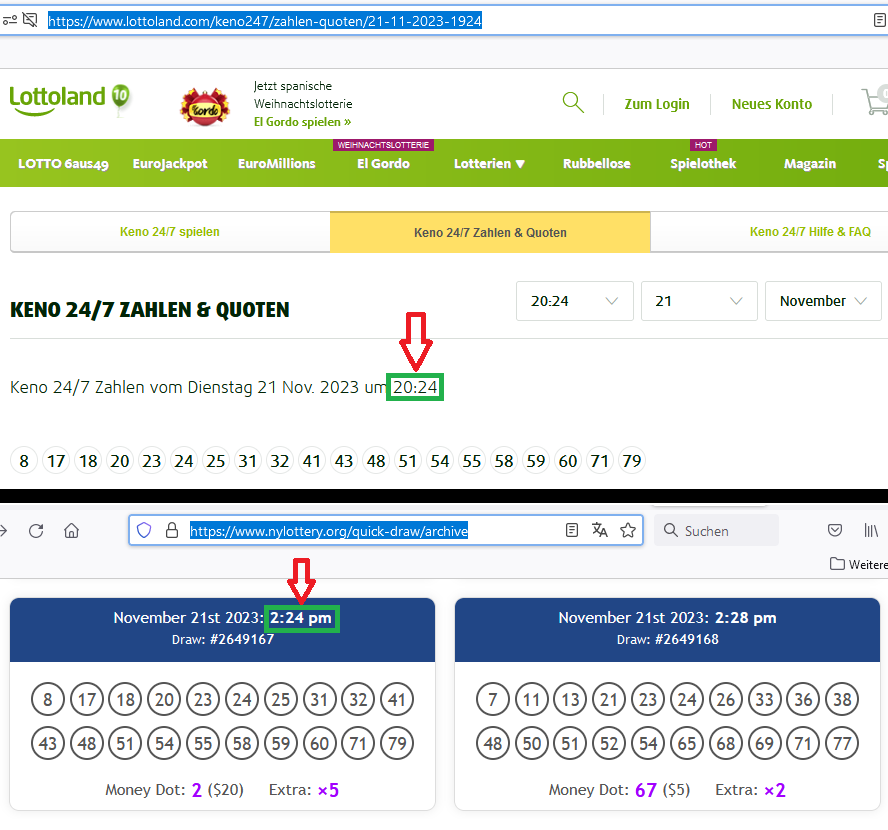Follow the 'El Gordo spielen »' link
The image size is (888, 830).
click(302, 122)
